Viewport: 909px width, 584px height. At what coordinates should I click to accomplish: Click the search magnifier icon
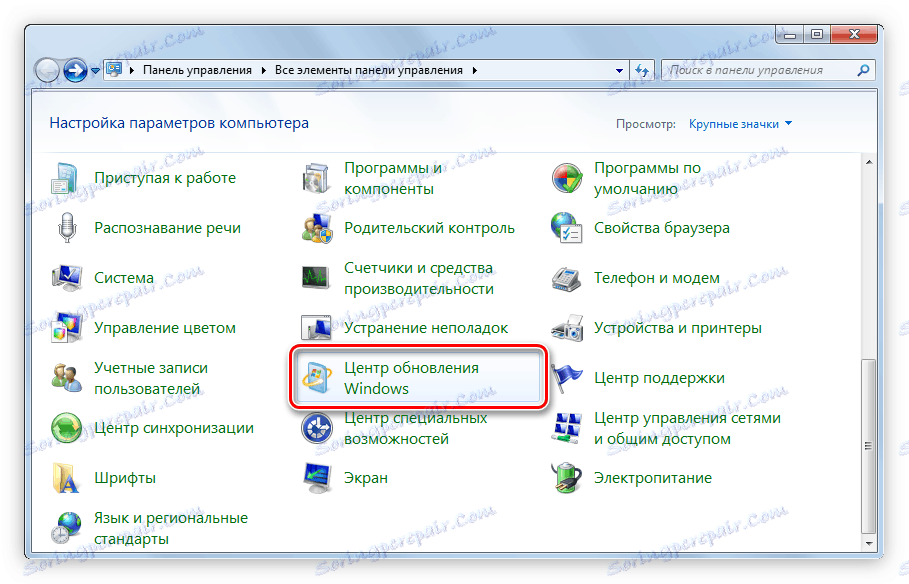(x=863, y=70)
